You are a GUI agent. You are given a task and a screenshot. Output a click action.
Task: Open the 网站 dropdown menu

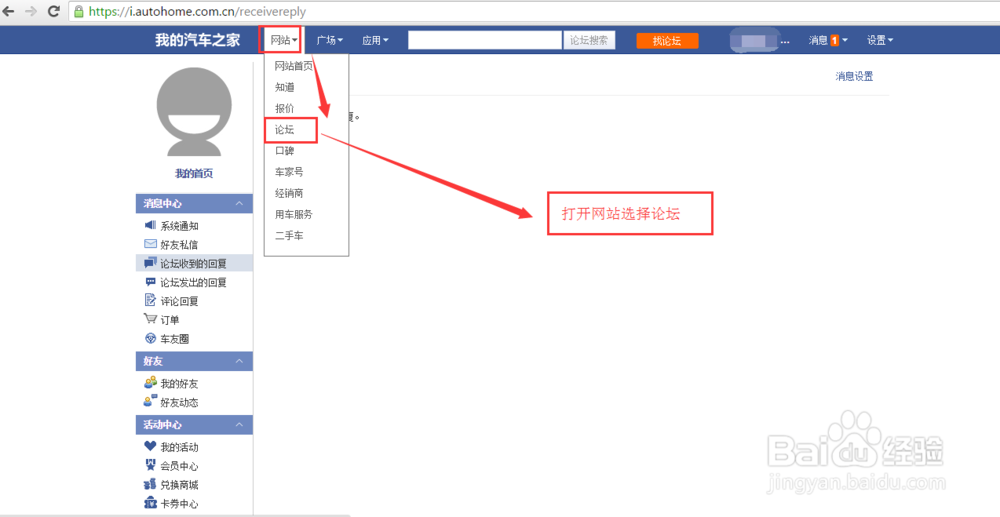click(x=284, y=40)
